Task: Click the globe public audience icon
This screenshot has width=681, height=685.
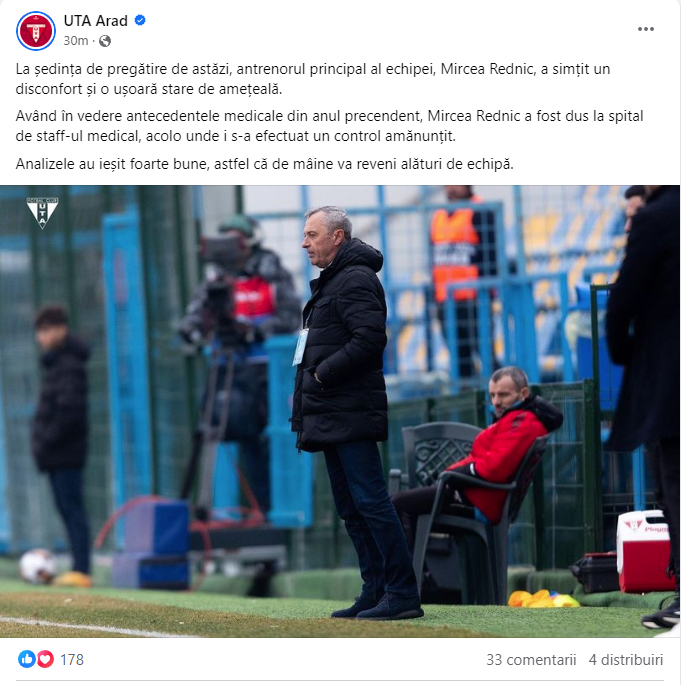Action: 105,41
